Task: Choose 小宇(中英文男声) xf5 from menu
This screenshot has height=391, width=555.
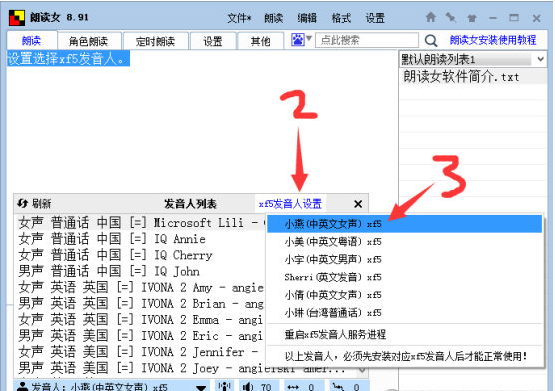Action: (x=404, y=259)
